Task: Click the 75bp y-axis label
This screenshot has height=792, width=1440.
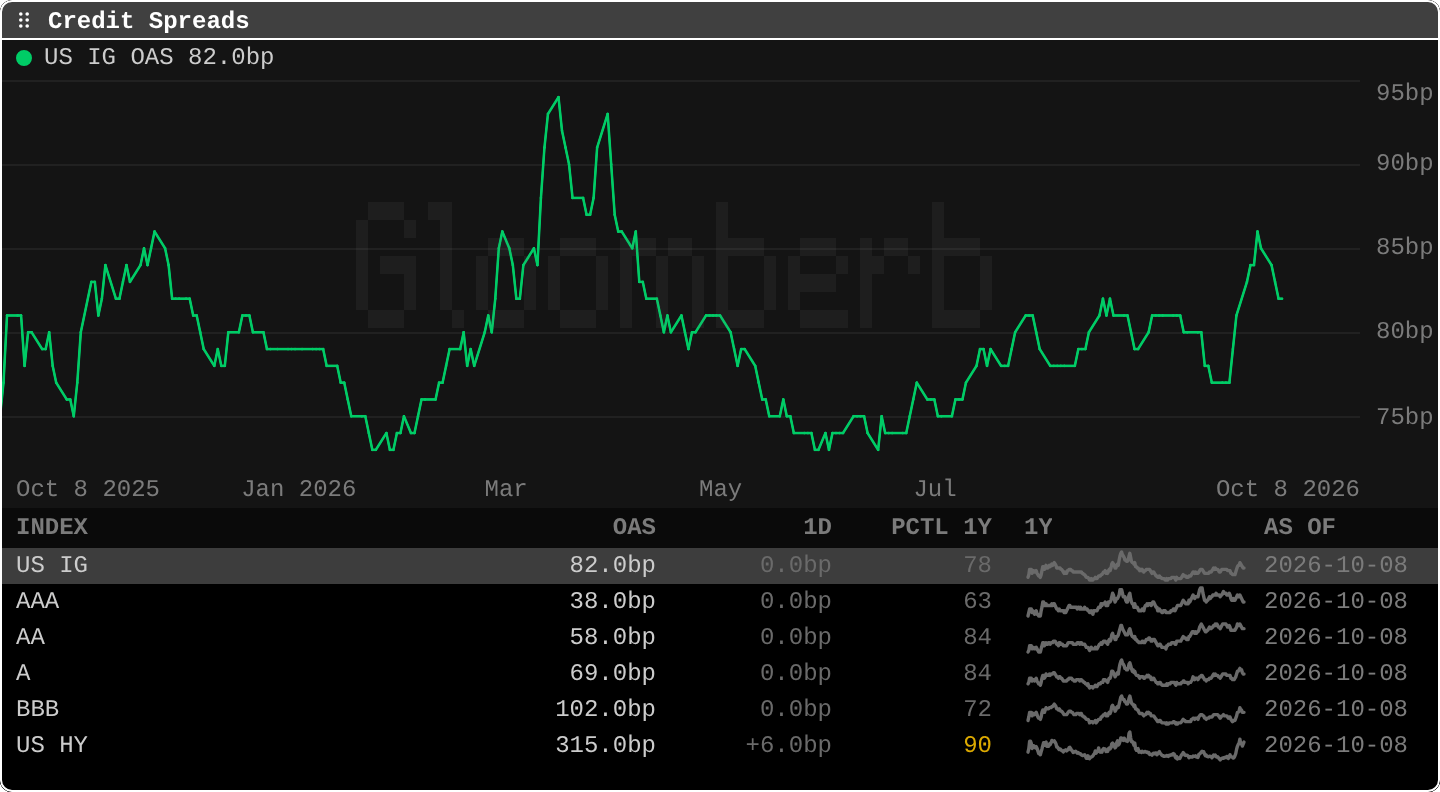Action: 1404,417
